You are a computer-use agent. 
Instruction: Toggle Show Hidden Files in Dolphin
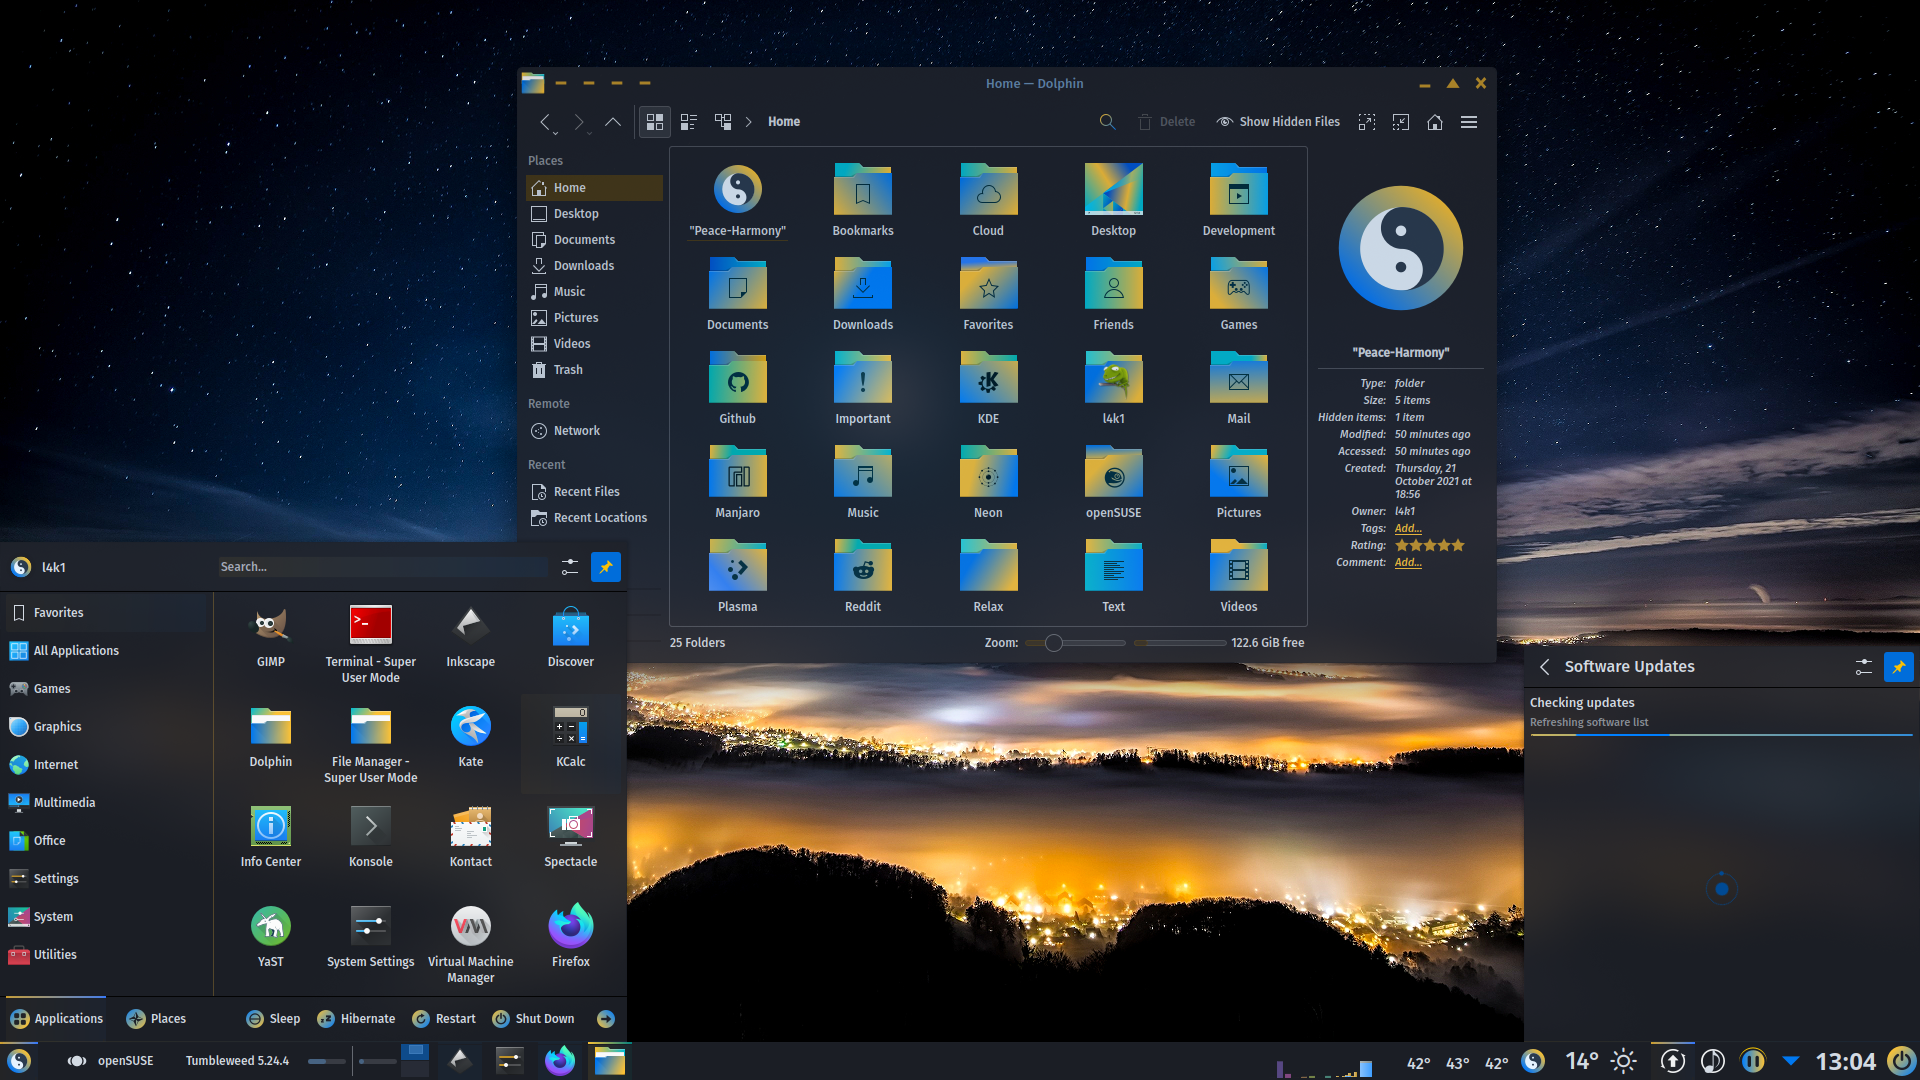pyautogui.click(x=1278, y=122)
